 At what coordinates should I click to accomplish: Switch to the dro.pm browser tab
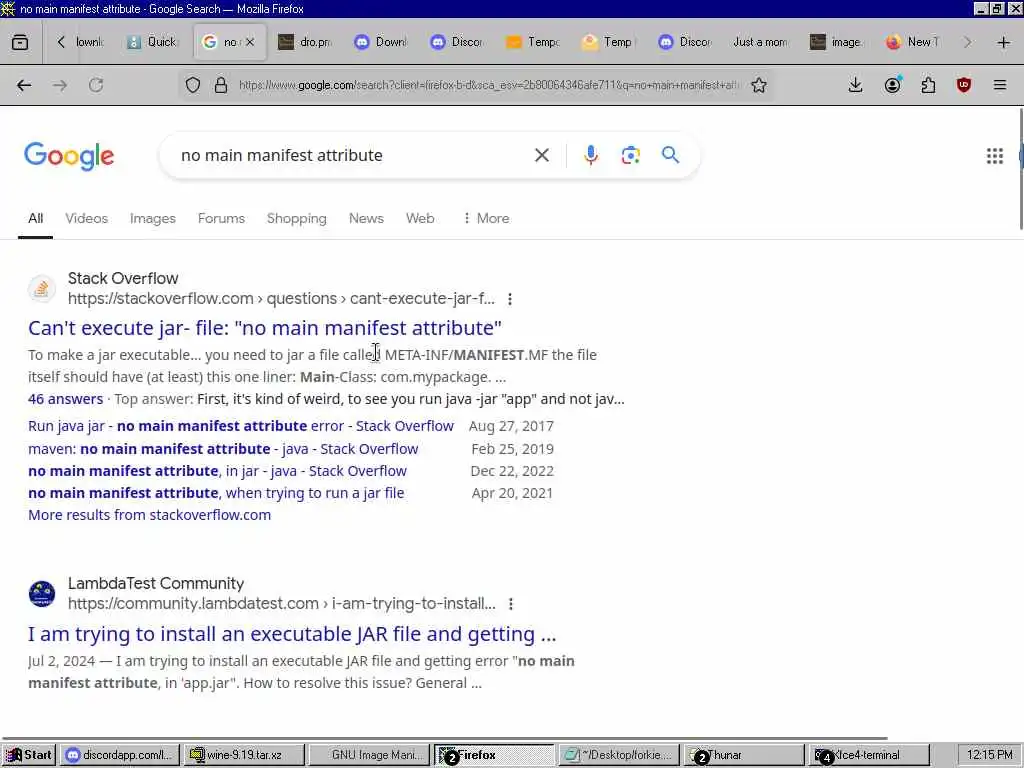click(306, 42)
